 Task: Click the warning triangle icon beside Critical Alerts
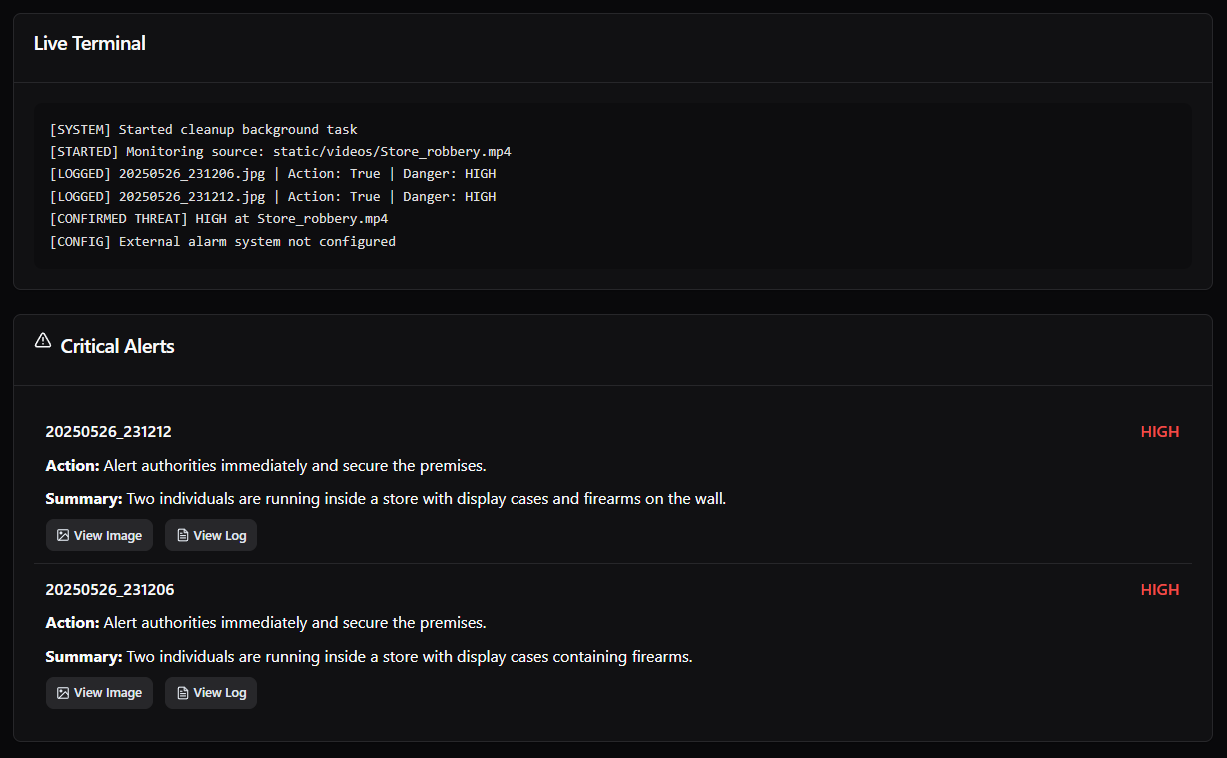pyautogui.click(x=43, y=341)
